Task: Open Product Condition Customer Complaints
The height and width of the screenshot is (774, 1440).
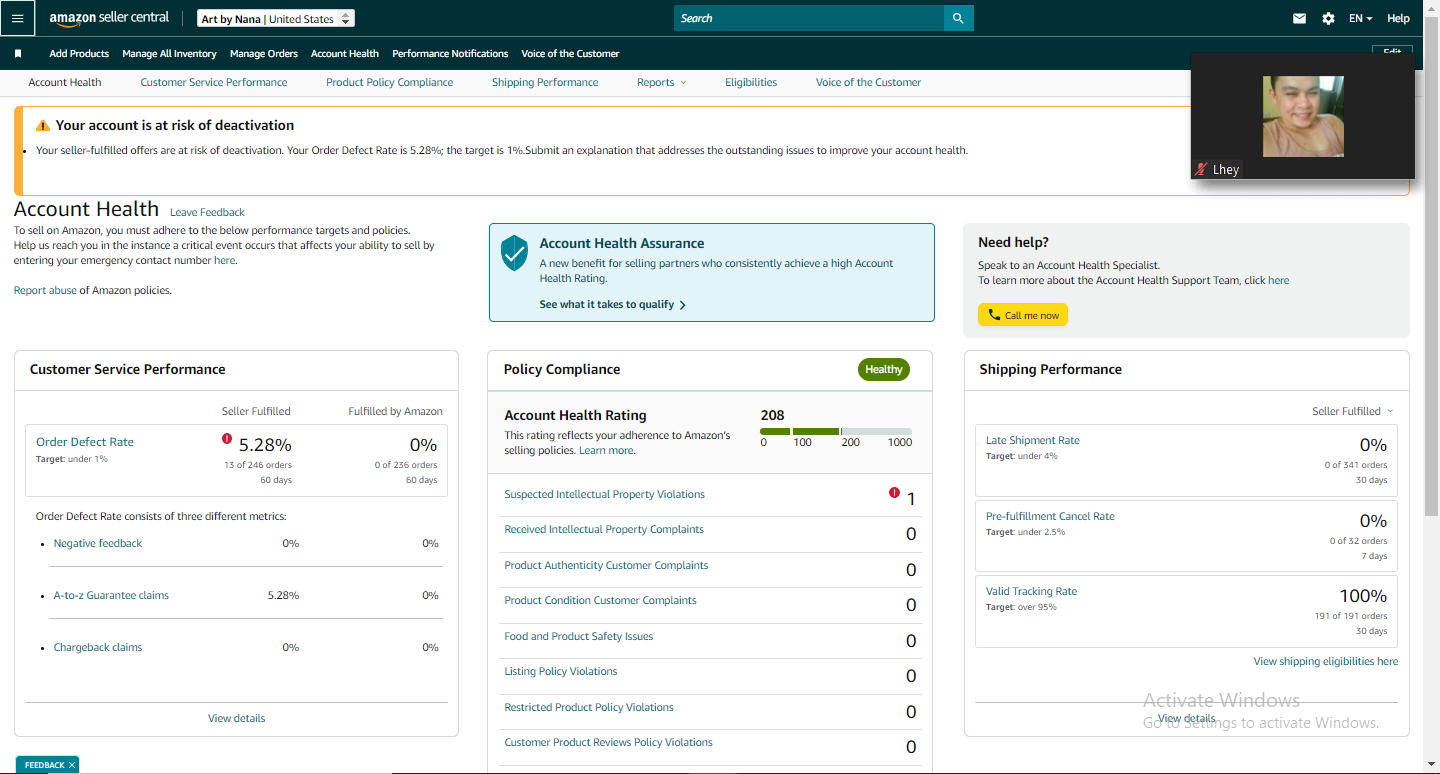Action: (x=600, y=600)
